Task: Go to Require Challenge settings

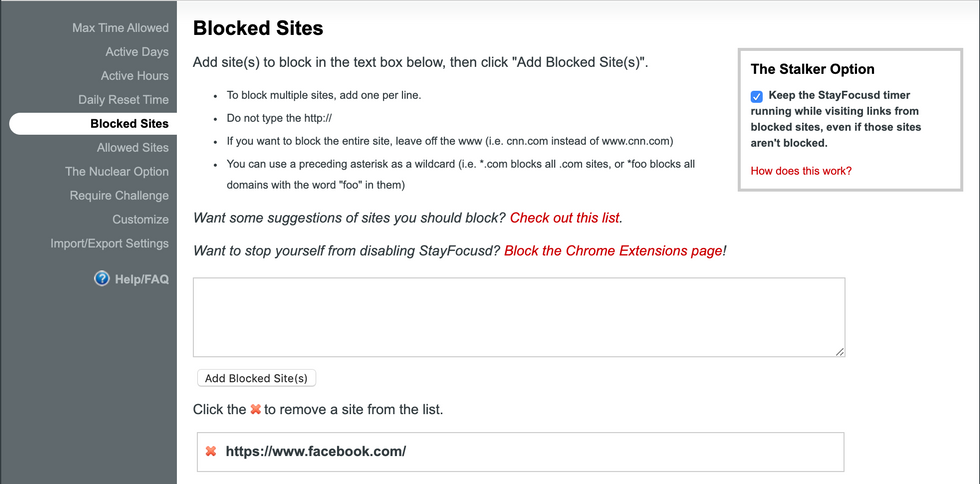Action: point(119,196)
